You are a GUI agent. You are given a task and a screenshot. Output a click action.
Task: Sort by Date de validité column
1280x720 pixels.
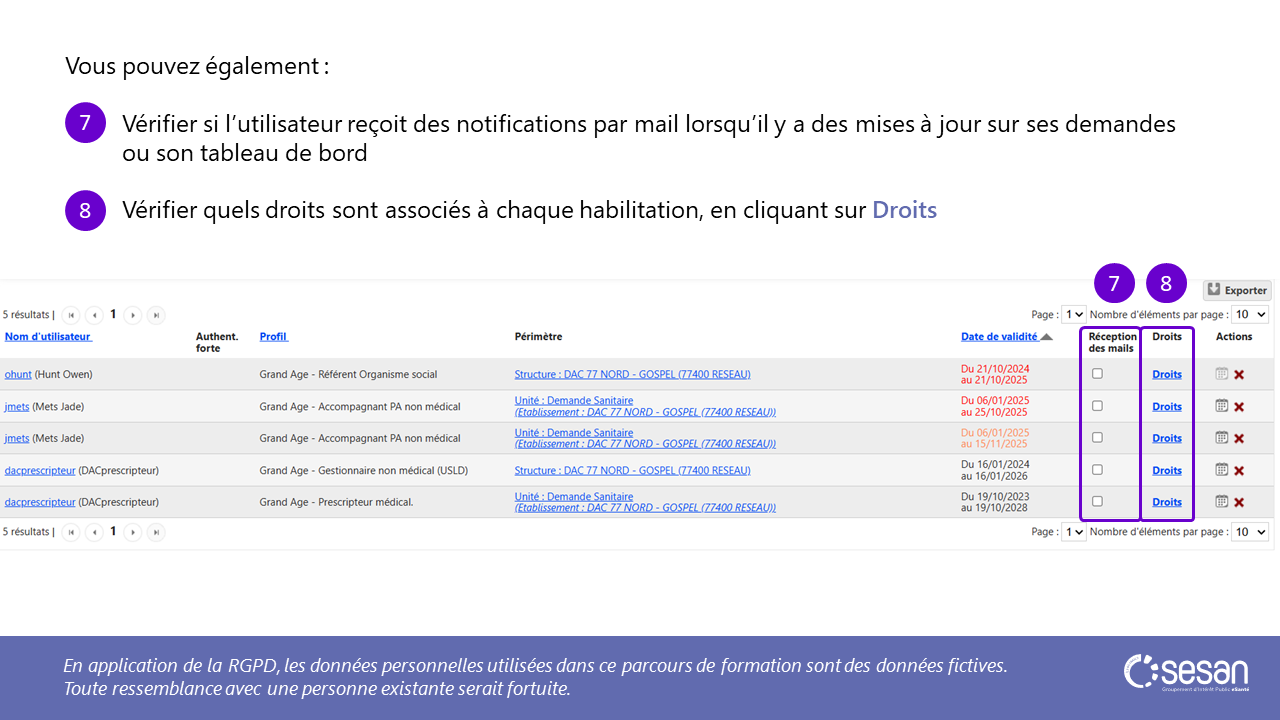point(999,337)
